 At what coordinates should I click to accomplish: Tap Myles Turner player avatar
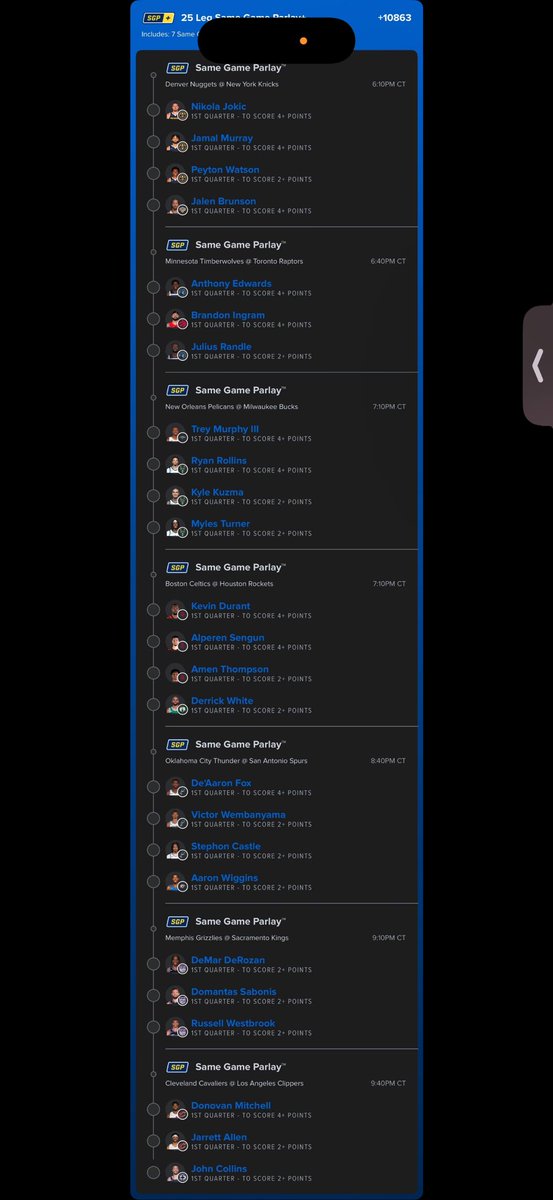coord(176,528)
